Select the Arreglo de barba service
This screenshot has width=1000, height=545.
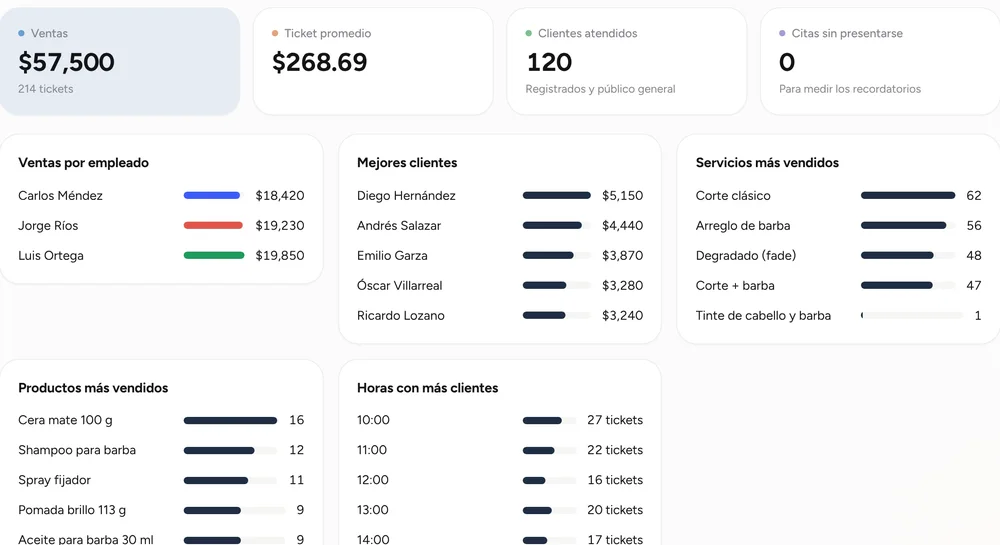tap(743, 226)
